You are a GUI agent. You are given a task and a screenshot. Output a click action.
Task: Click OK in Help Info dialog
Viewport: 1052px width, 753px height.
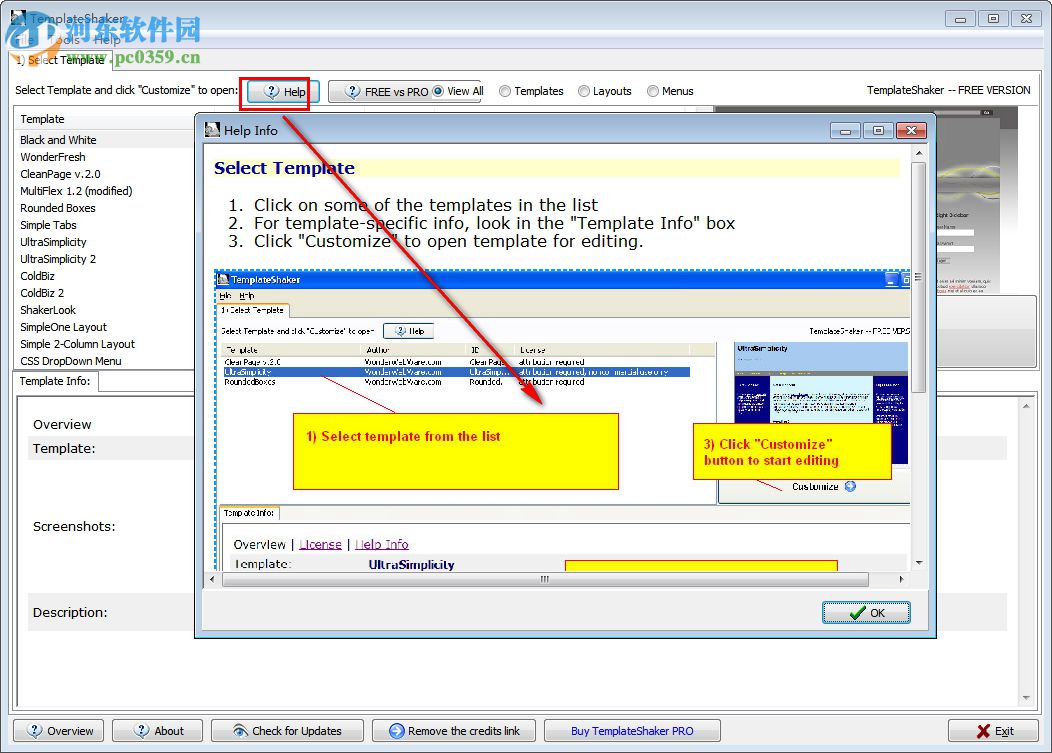(866, 613)
